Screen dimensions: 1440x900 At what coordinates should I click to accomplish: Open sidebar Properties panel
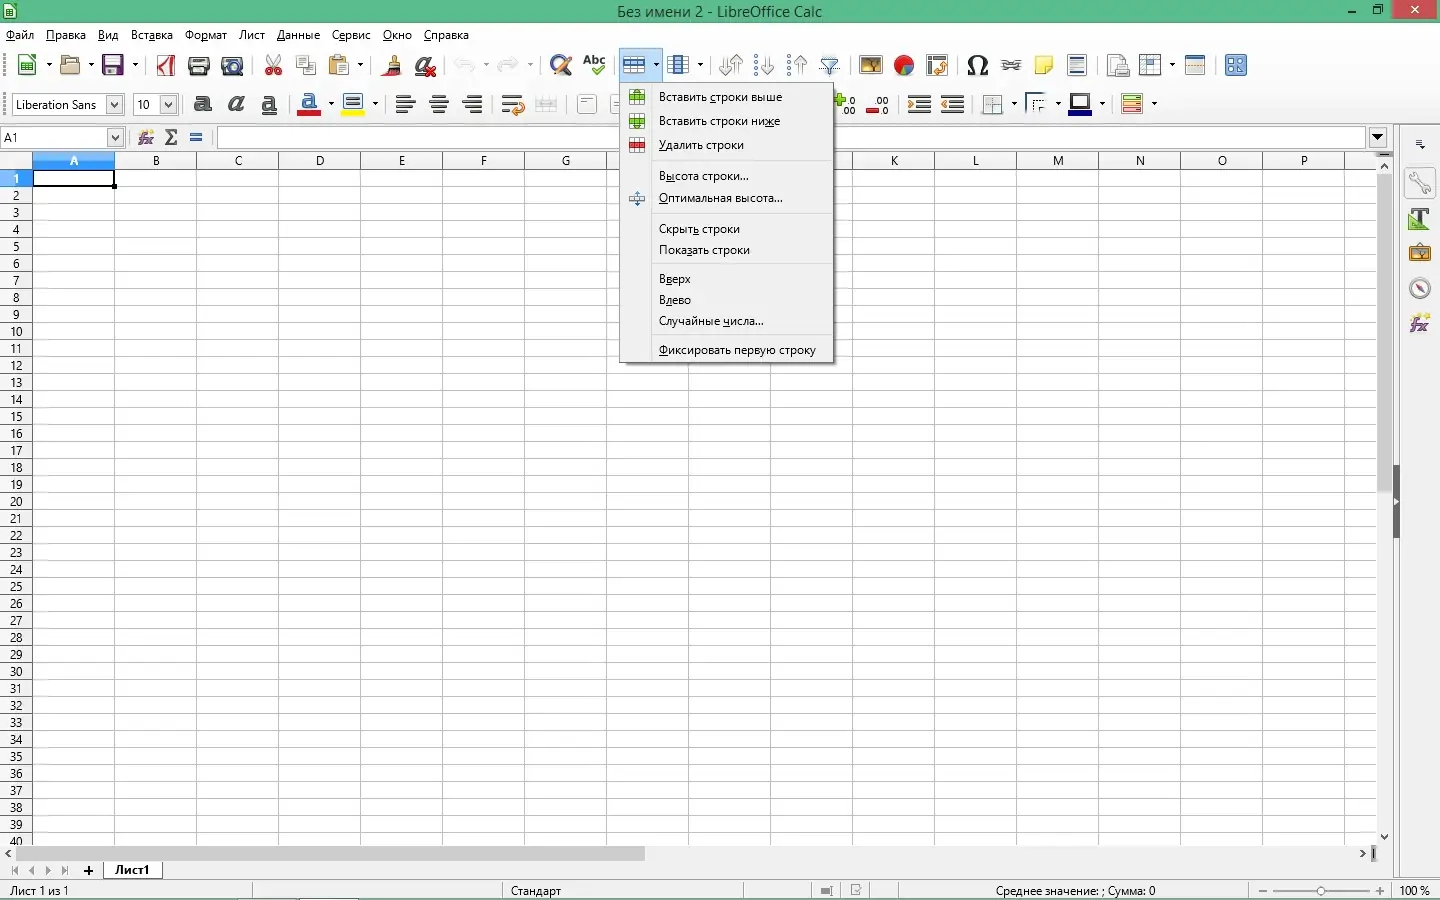coord(1420,183)
